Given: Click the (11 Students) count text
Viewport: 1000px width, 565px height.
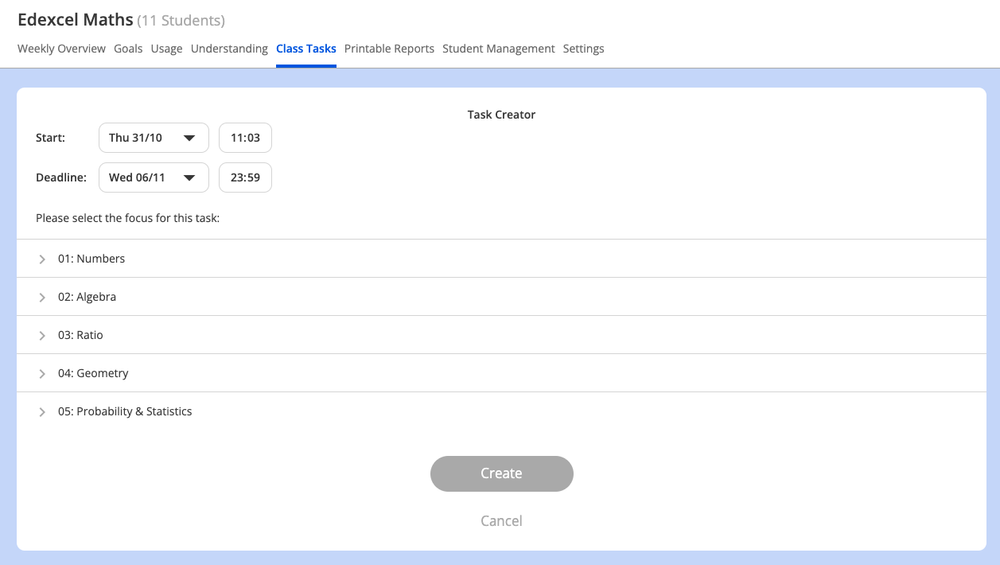Looking at the screenshot, I should point(181,20).
